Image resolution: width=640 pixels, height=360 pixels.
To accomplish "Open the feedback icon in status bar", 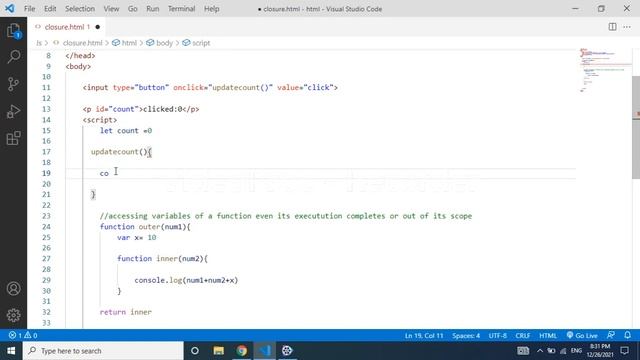I will [611, 335].
